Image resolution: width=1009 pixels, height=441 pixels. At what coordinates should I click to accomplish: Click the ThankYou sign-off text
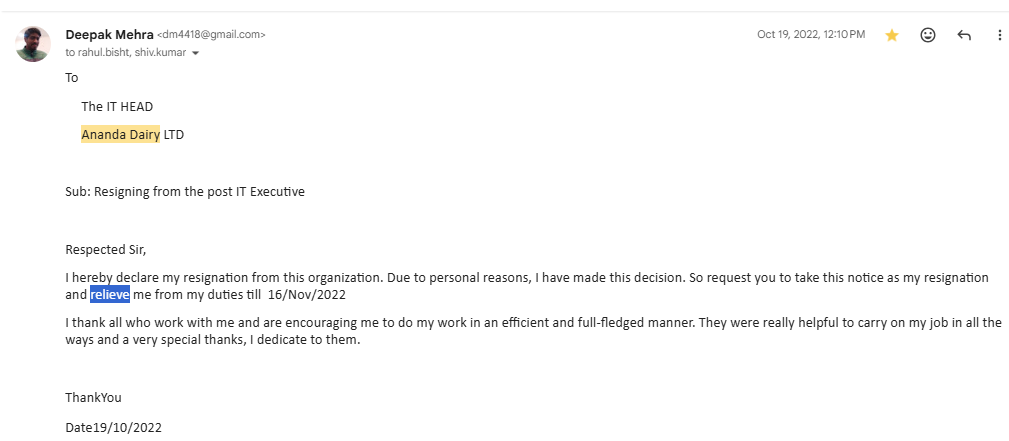point(93,397)
